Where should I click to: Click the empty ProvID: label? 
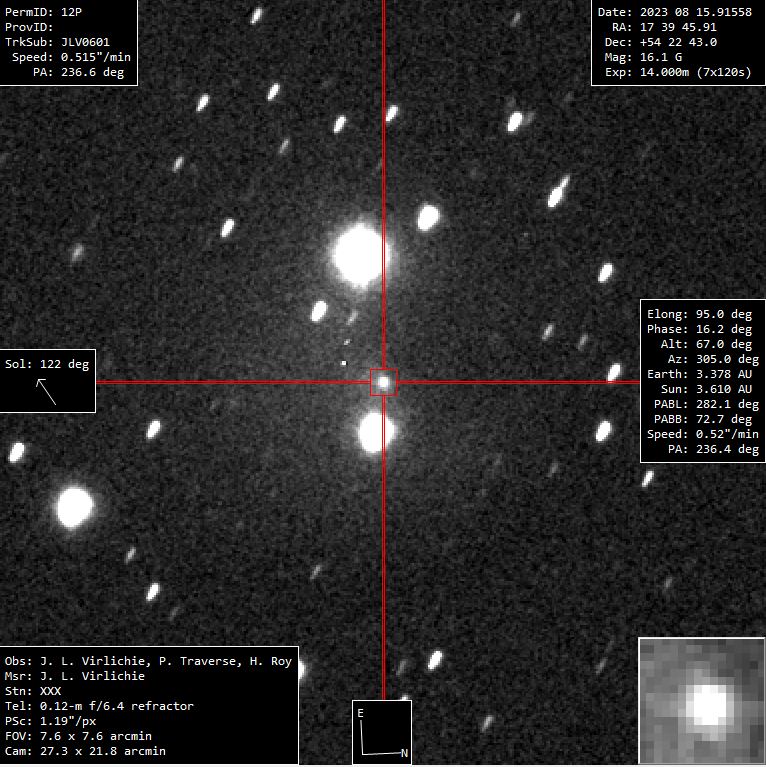[29, 27]
